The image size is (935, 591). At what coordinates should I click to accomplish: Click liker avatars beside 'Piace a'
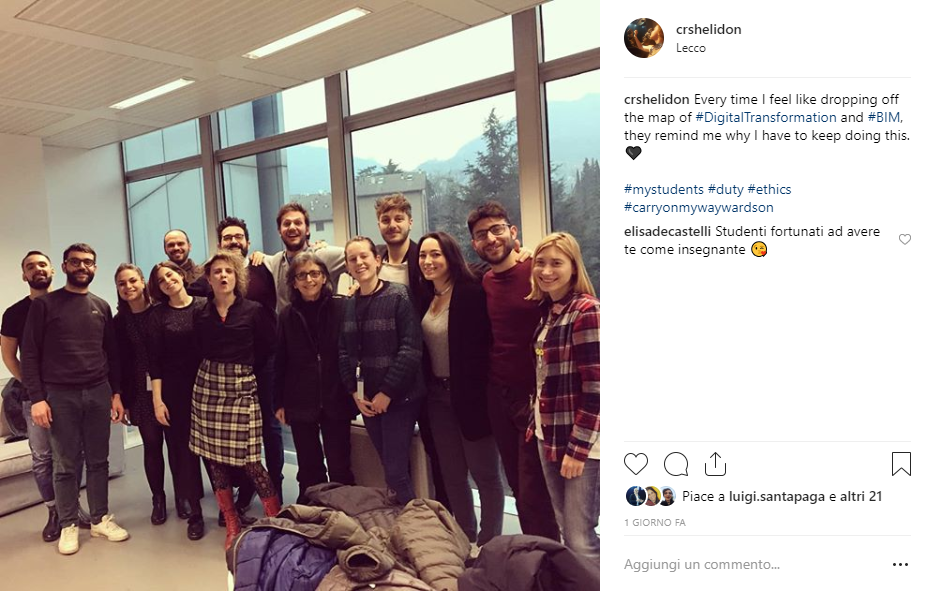pos(651,496)
